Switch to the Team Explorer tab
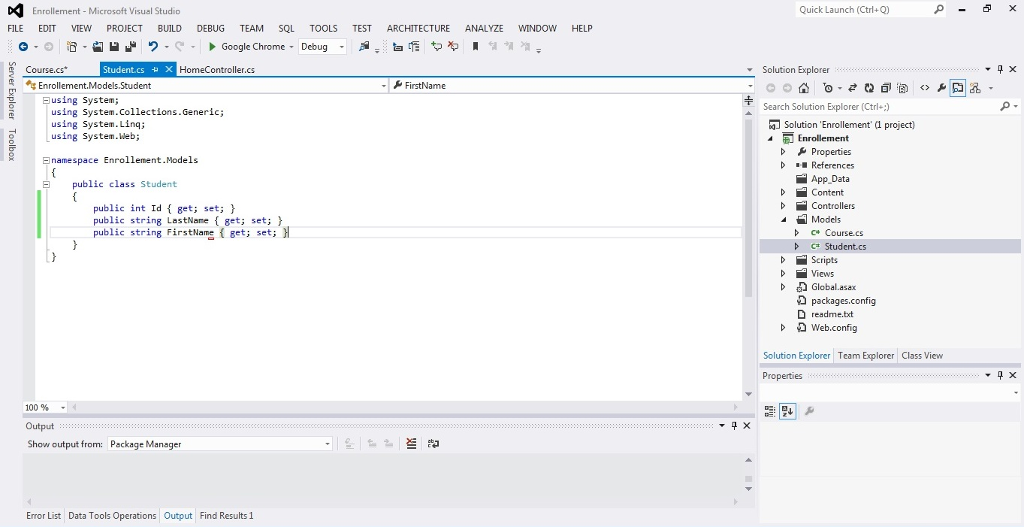The width and height of the screenshot is (1024, 527). coord(866,356)
